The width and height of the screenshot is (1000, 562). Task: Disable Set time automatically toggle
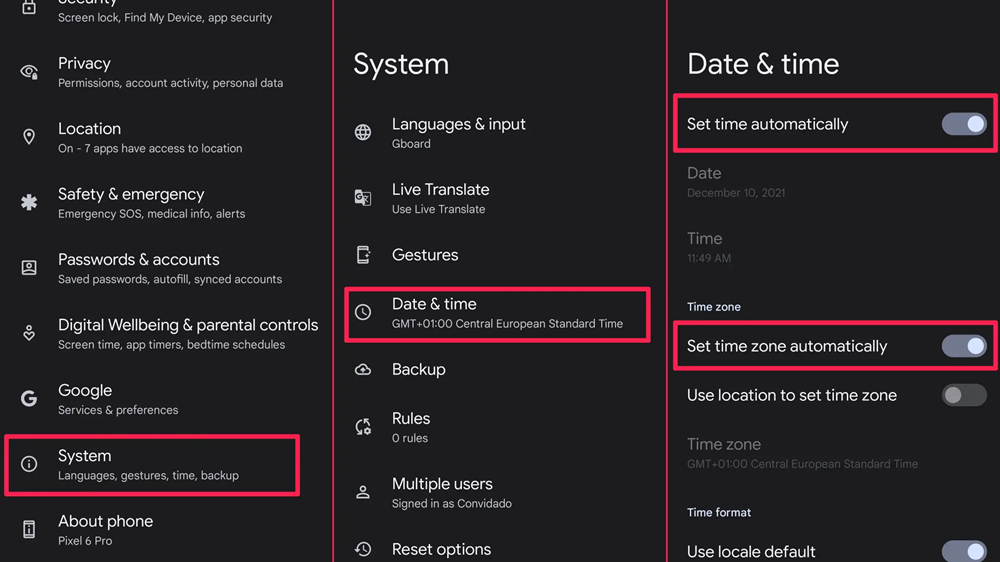pos(963,125)
